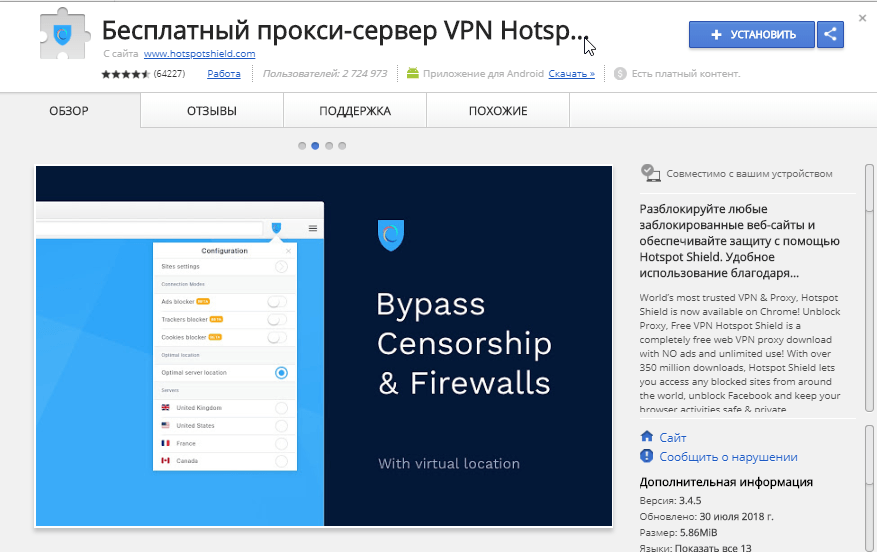Click the Скачать » Android download link

[x=571, y=74]
